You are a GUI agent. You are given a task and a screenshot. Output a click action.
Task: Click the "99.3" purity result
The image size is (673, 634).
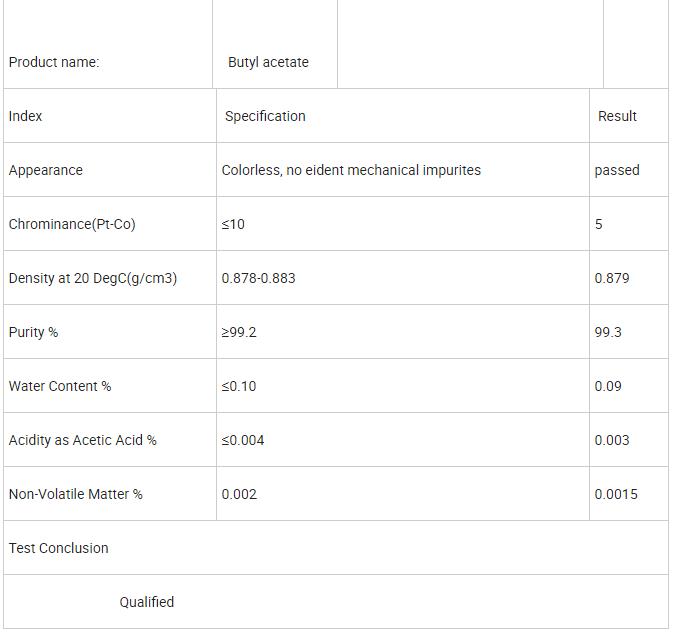pyautogui.click(x=608, y=332)
